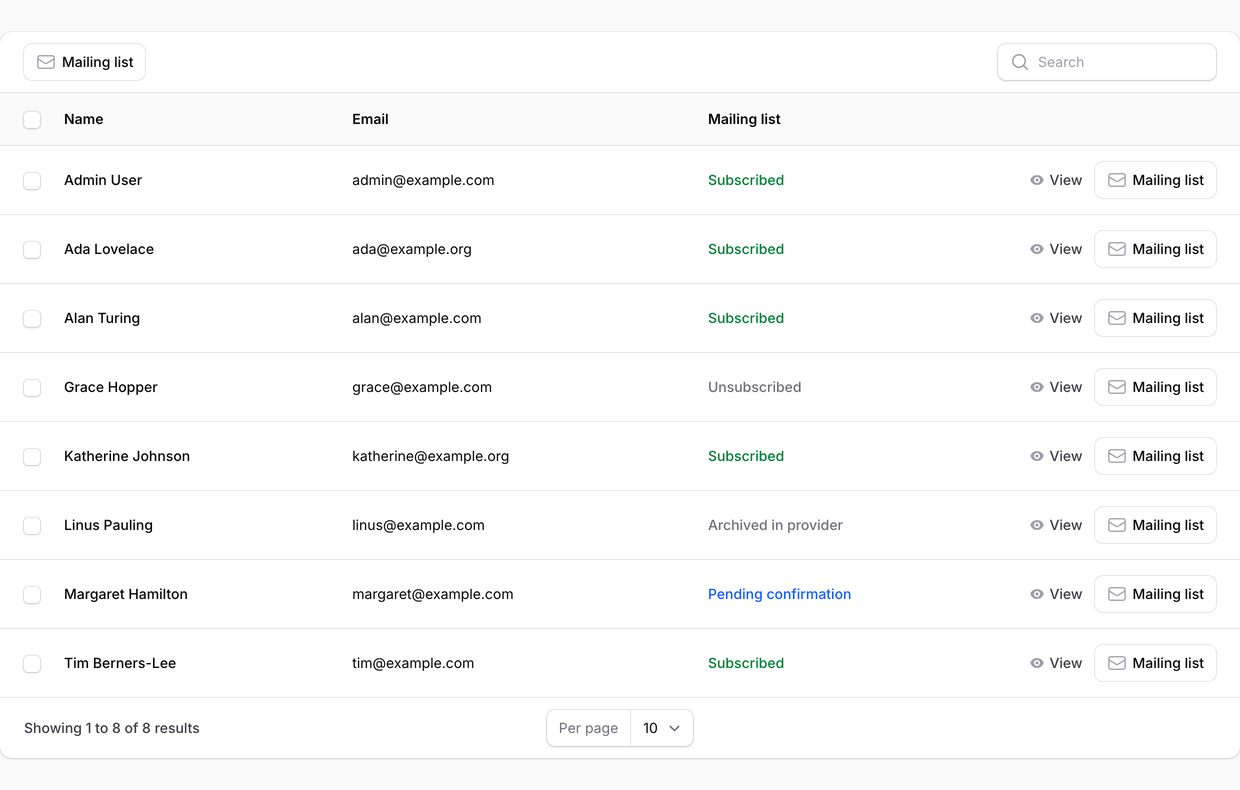This screenshot has height=790, width=1240.
Task: Open the Per page dropdown showing 10
Action: 662,728
